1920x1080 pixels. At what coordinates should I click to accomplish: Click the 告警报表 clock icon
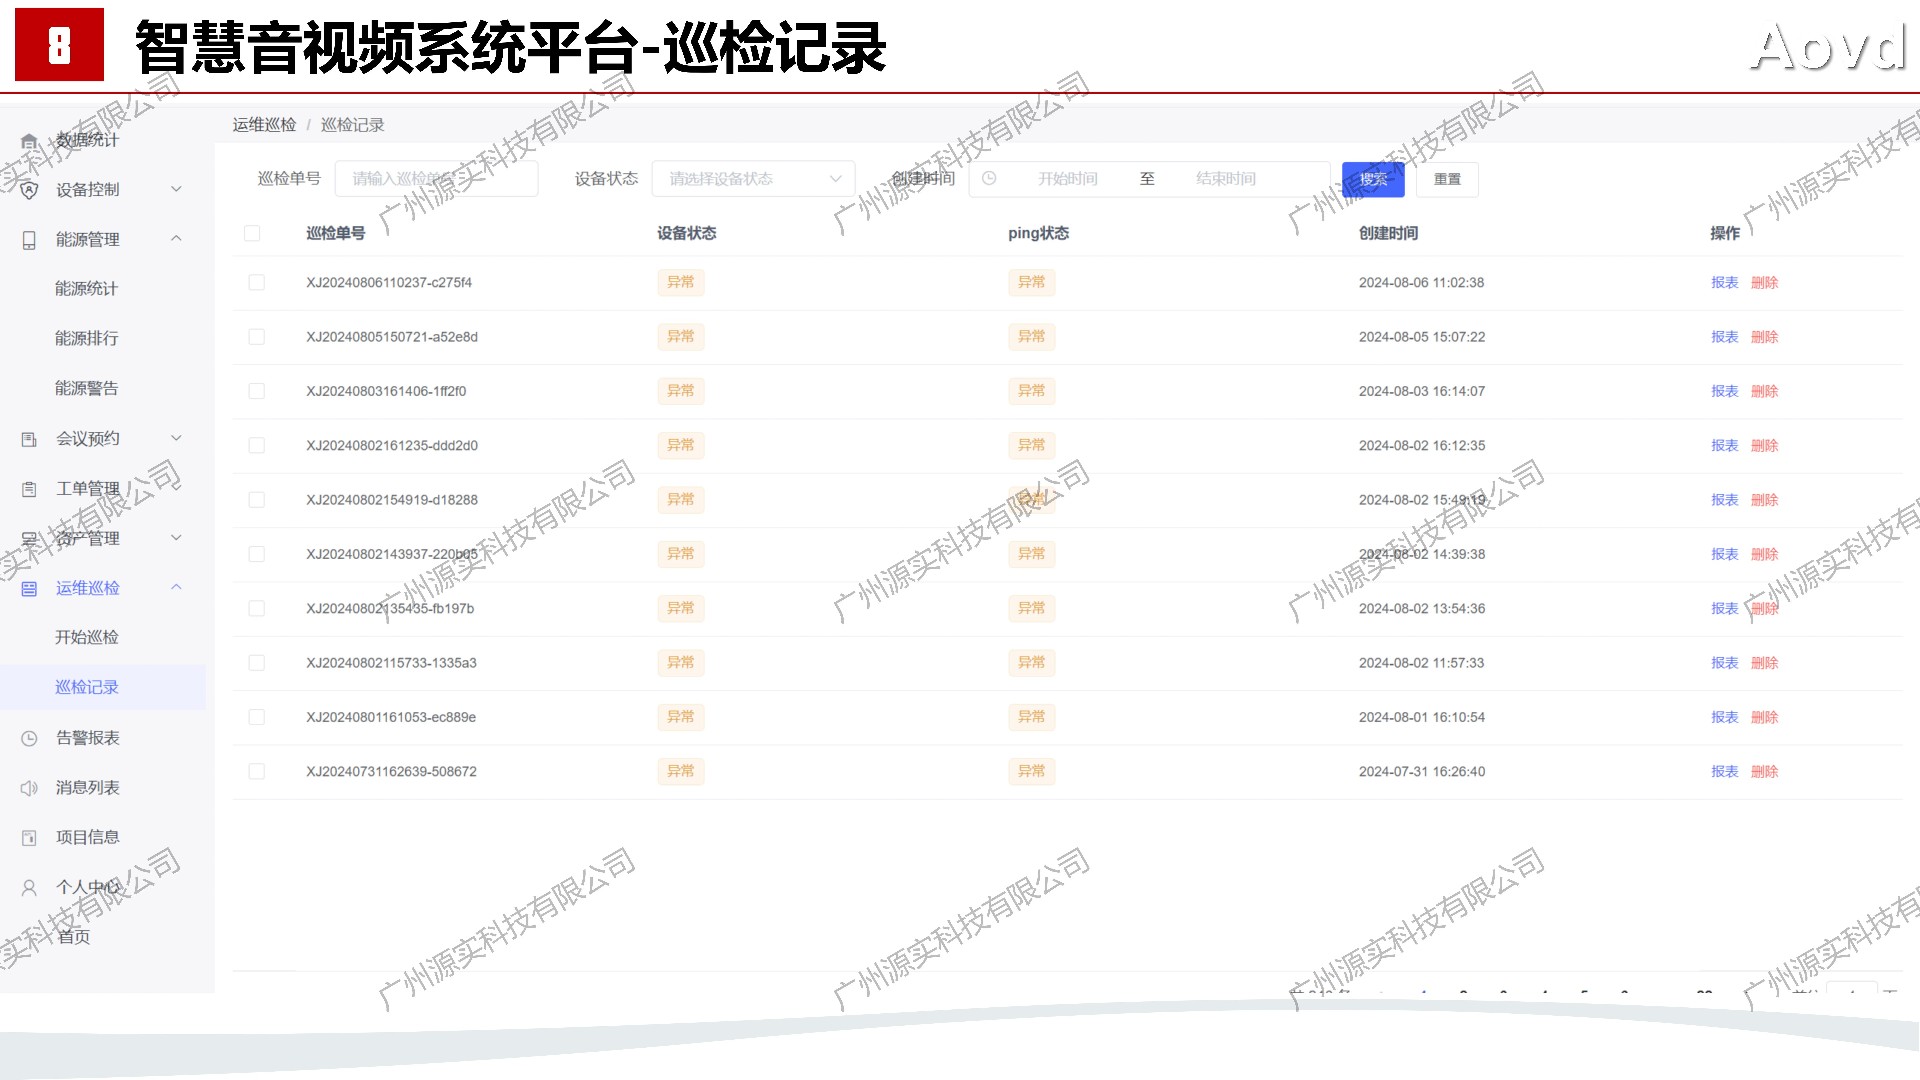click(x=29, y=738)
